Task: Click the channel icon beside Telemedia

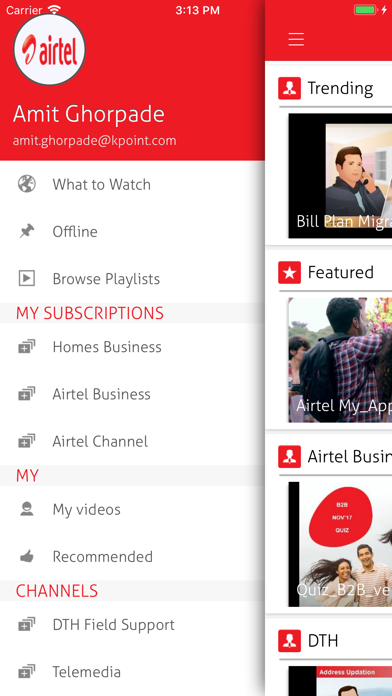Action: point(27,672)
